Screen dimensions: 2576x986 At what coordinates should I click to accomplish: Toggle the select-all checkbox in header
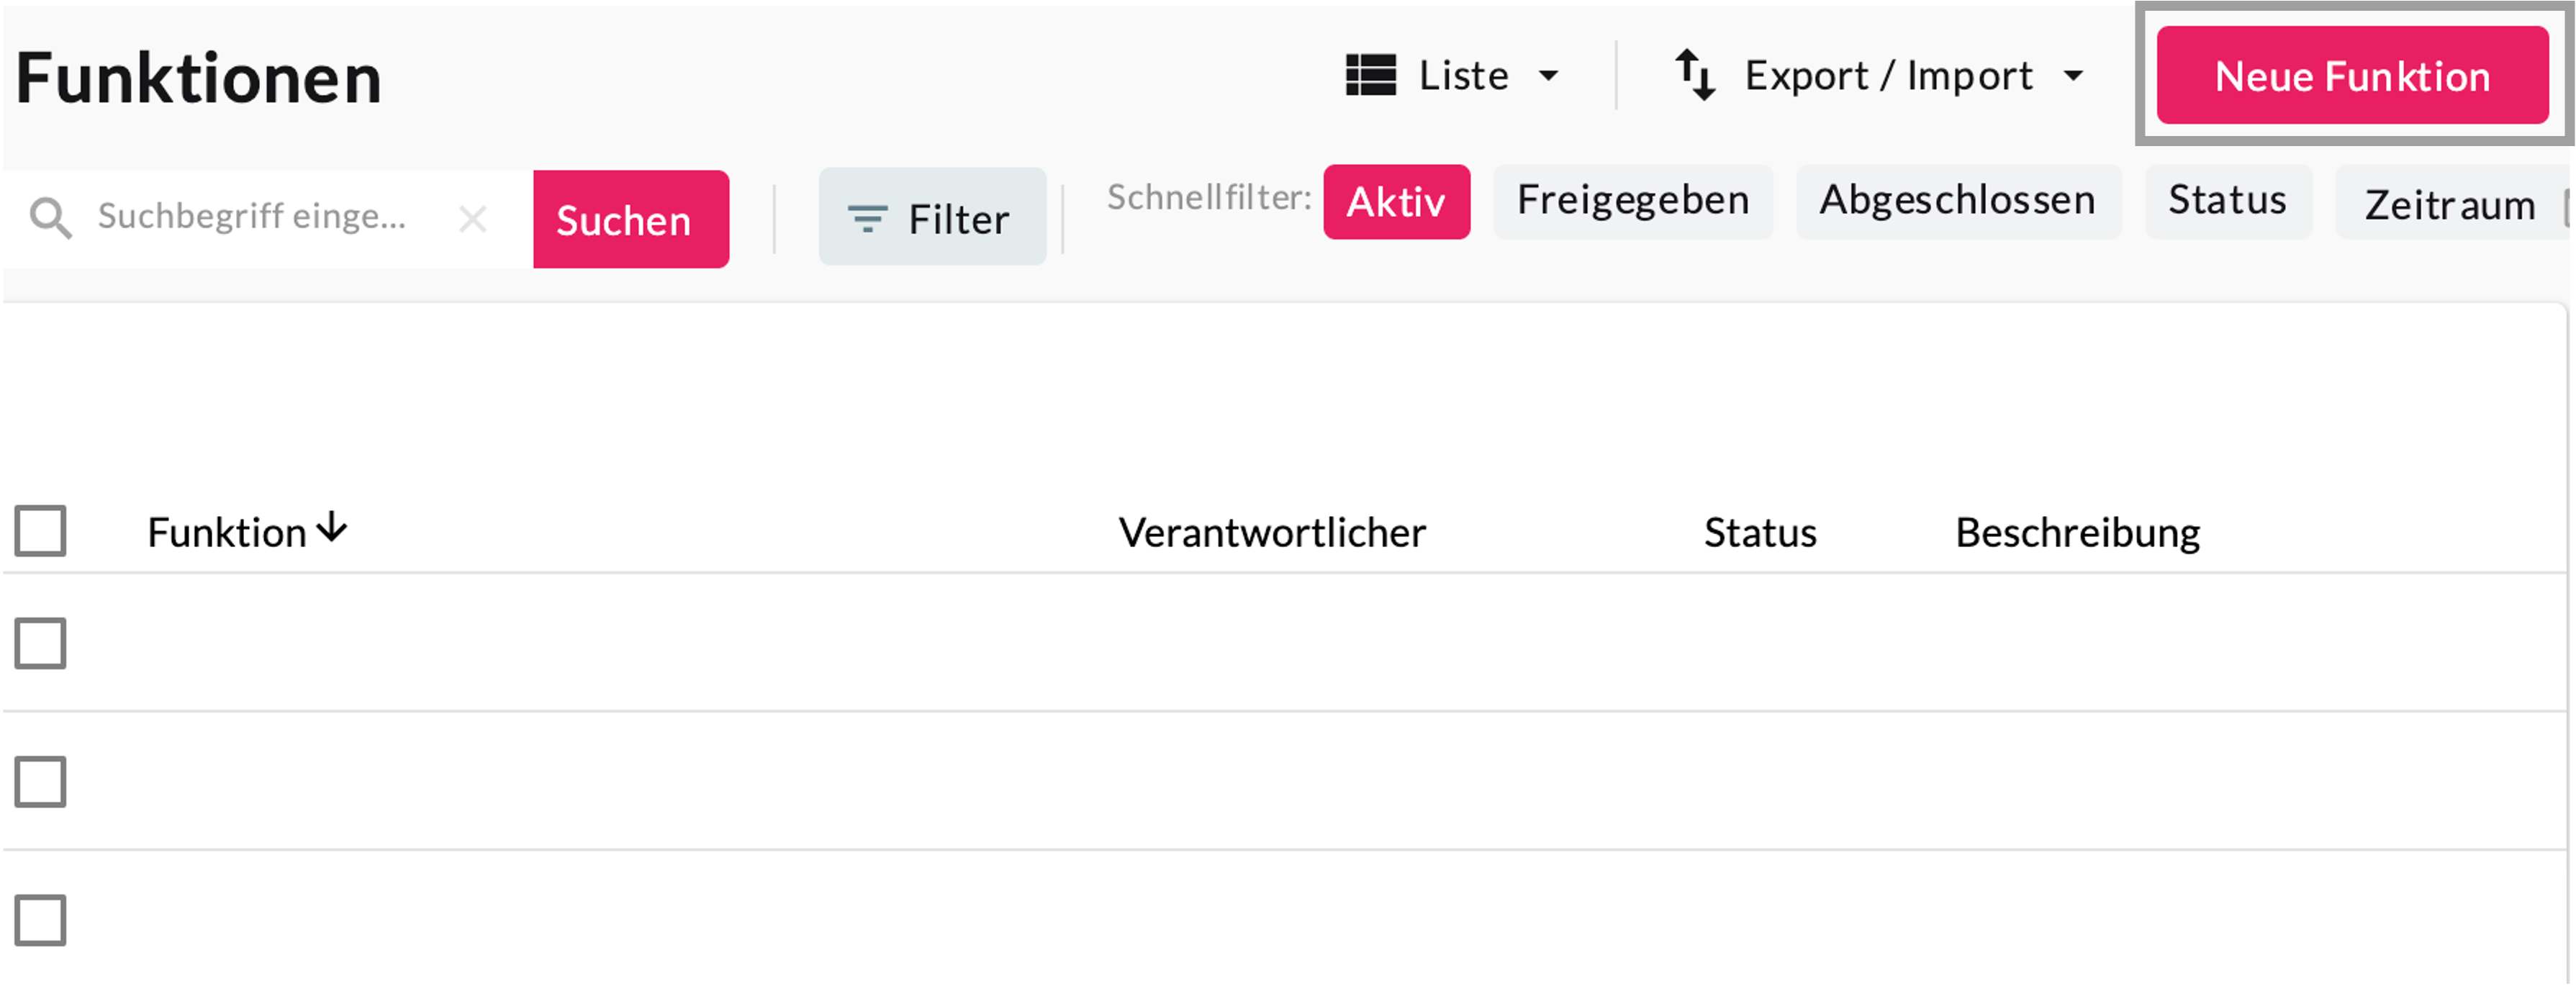coord(41,530)
